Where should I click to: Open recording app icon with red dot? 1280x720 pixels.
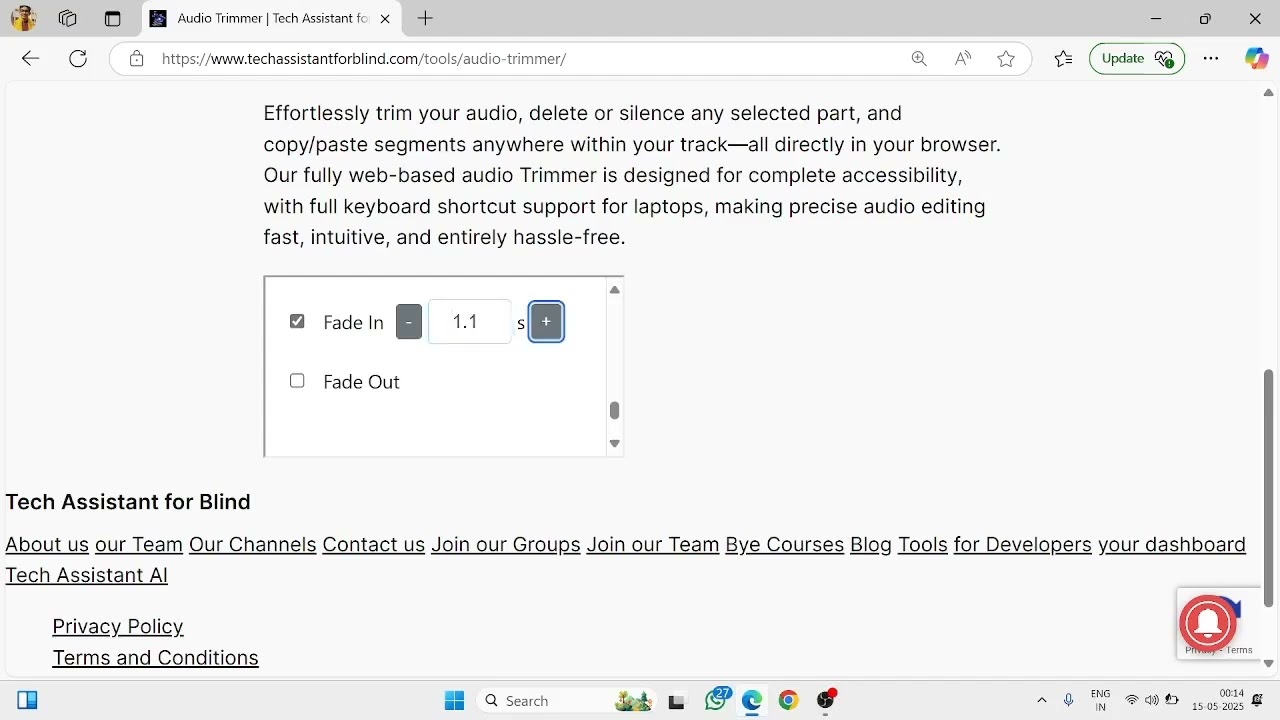click(x=826, y=700)
